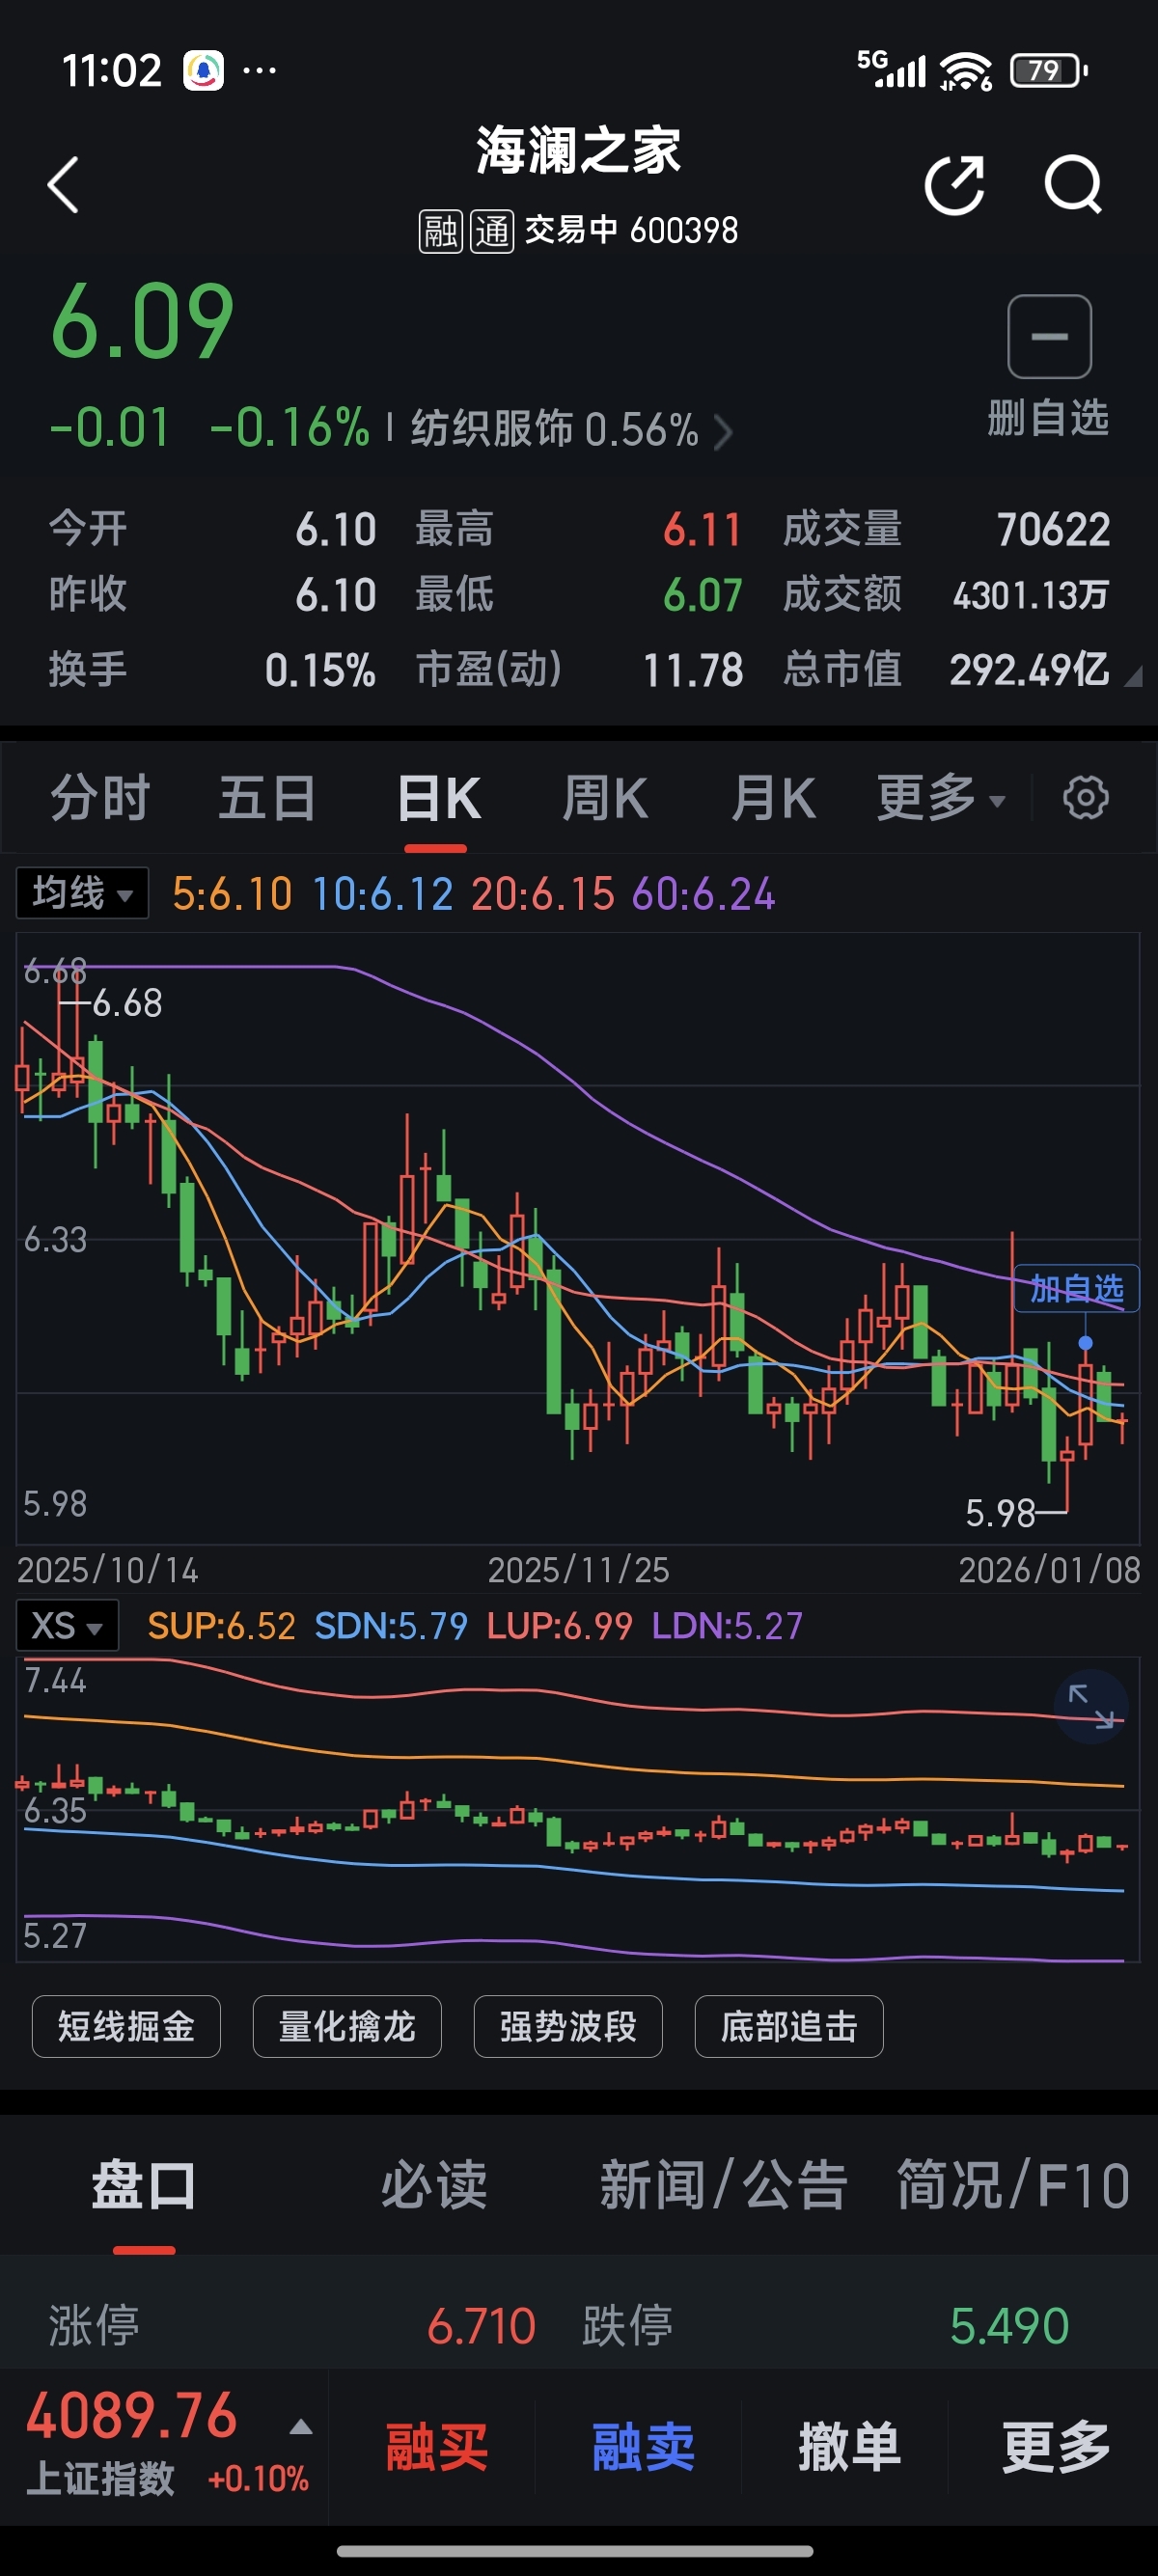Tap 涨停 price 6.710

[482, 2326]
